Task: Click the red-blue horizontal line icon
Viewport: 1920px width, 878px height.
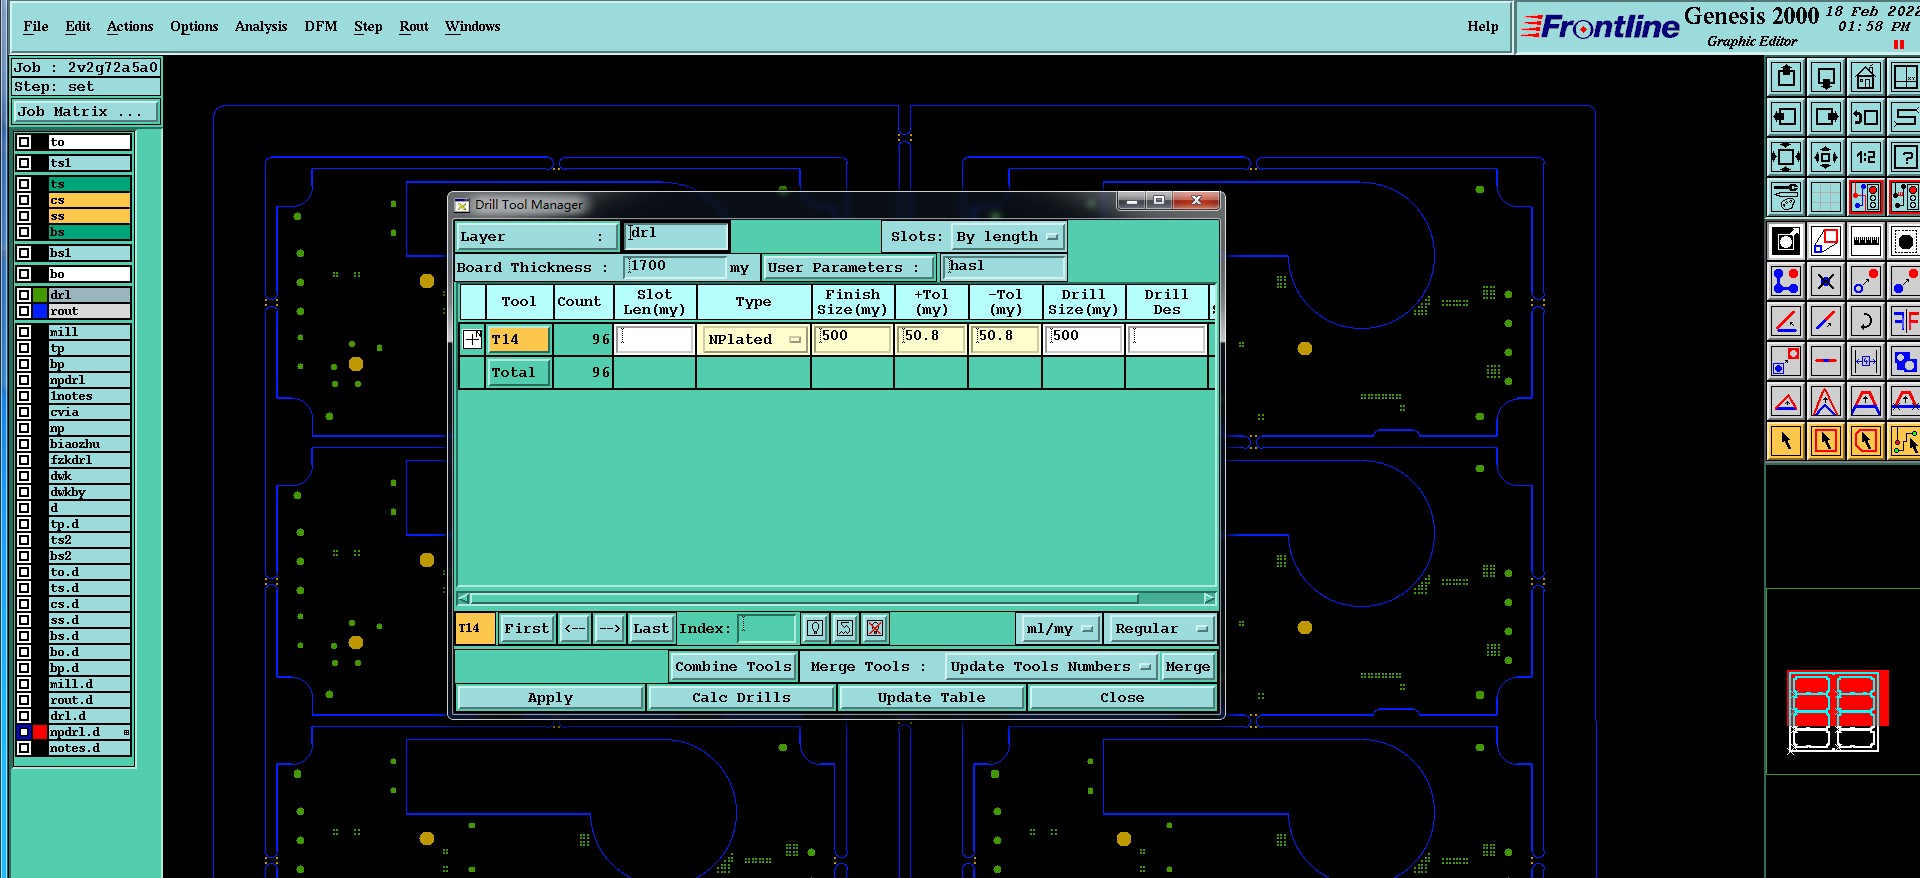Action: (x=1826, y=361)
